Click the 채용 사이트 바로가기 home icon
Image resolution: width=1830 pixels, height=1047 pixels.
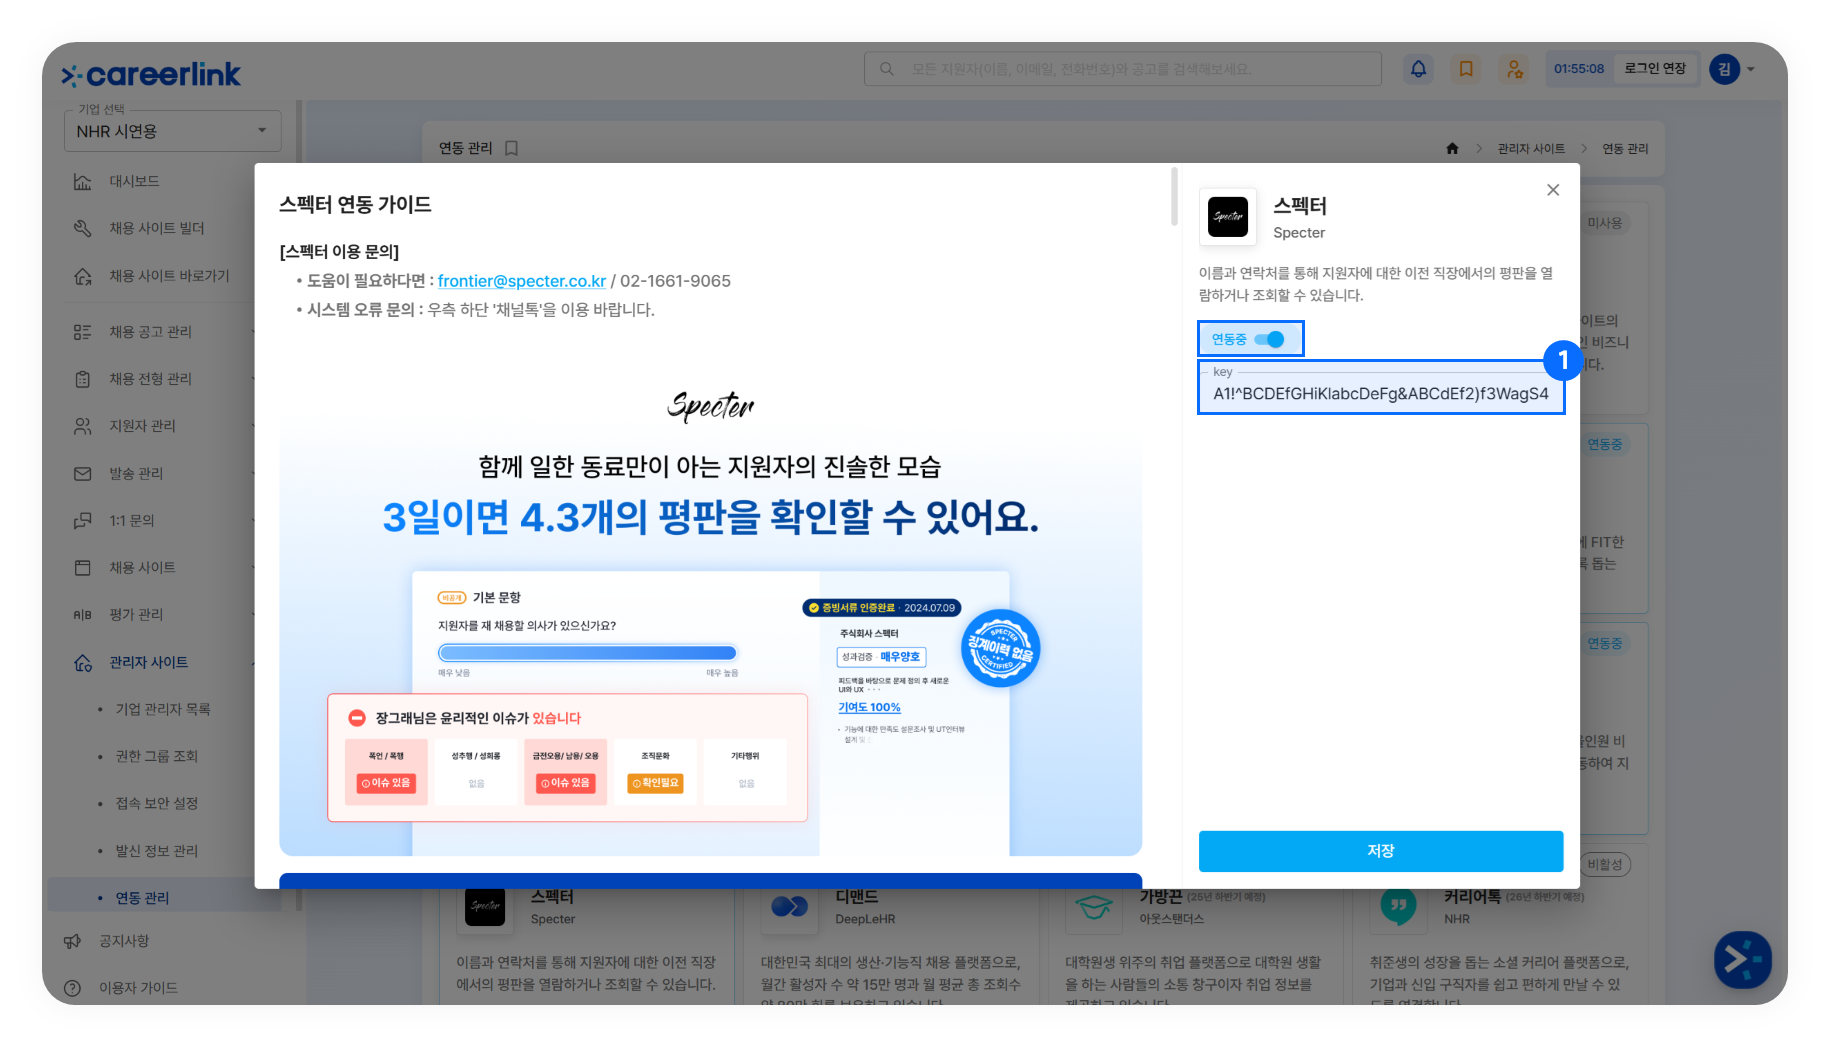[x=83, y=276]
